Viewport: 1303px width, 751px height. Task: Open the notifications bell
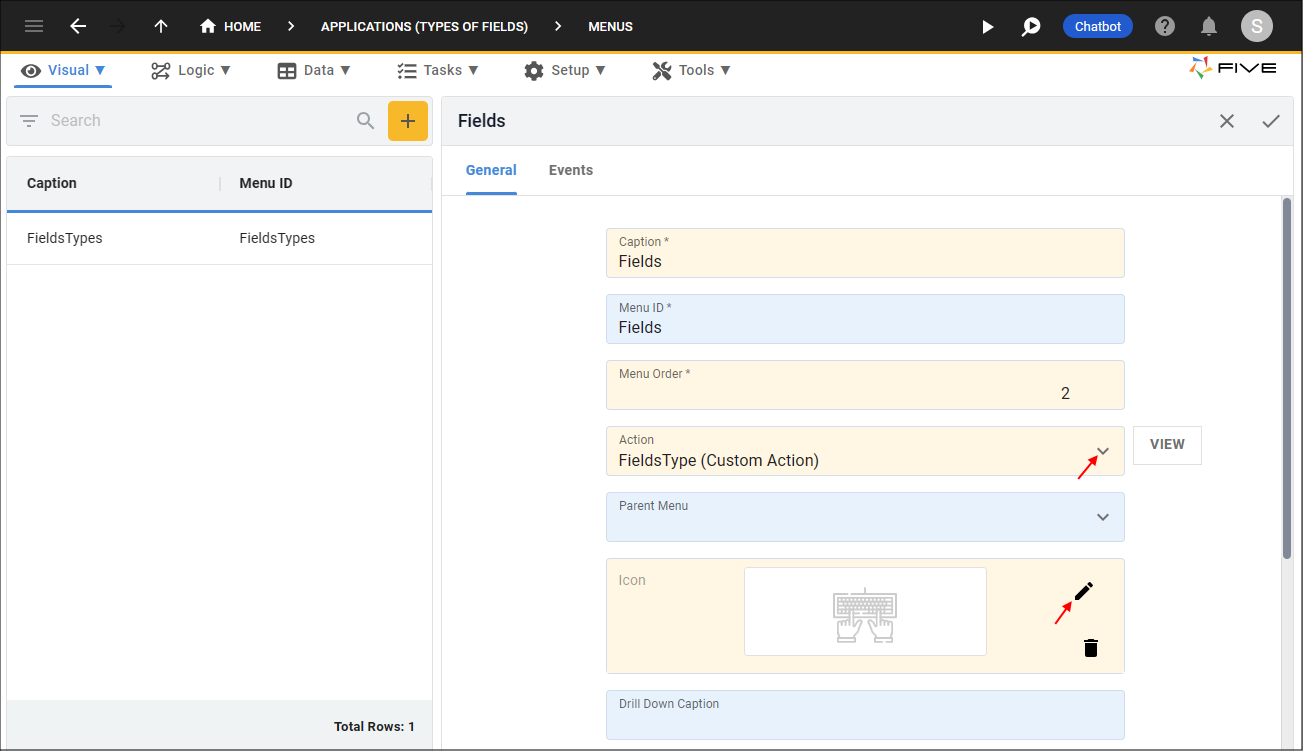(1209, 27)
